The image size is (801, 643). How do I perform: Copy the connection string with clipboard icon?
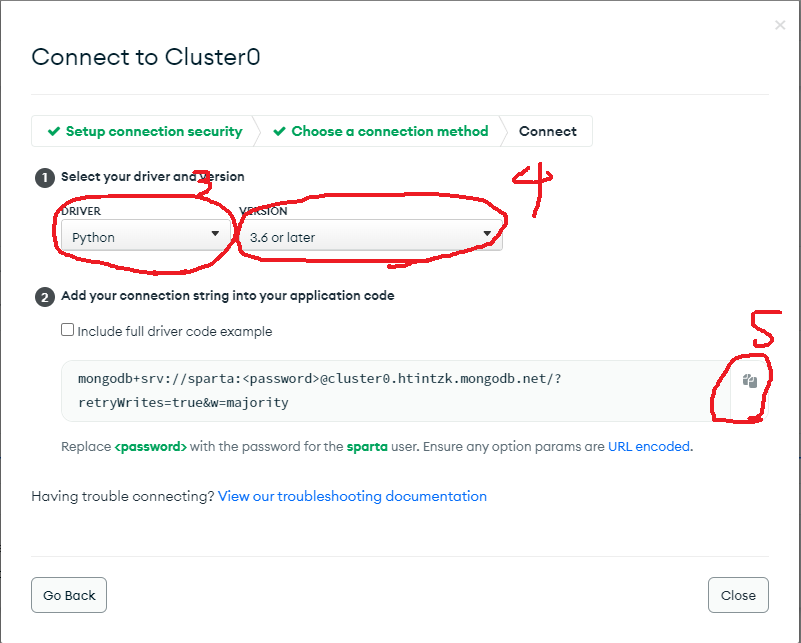click(x=749, y=381)
